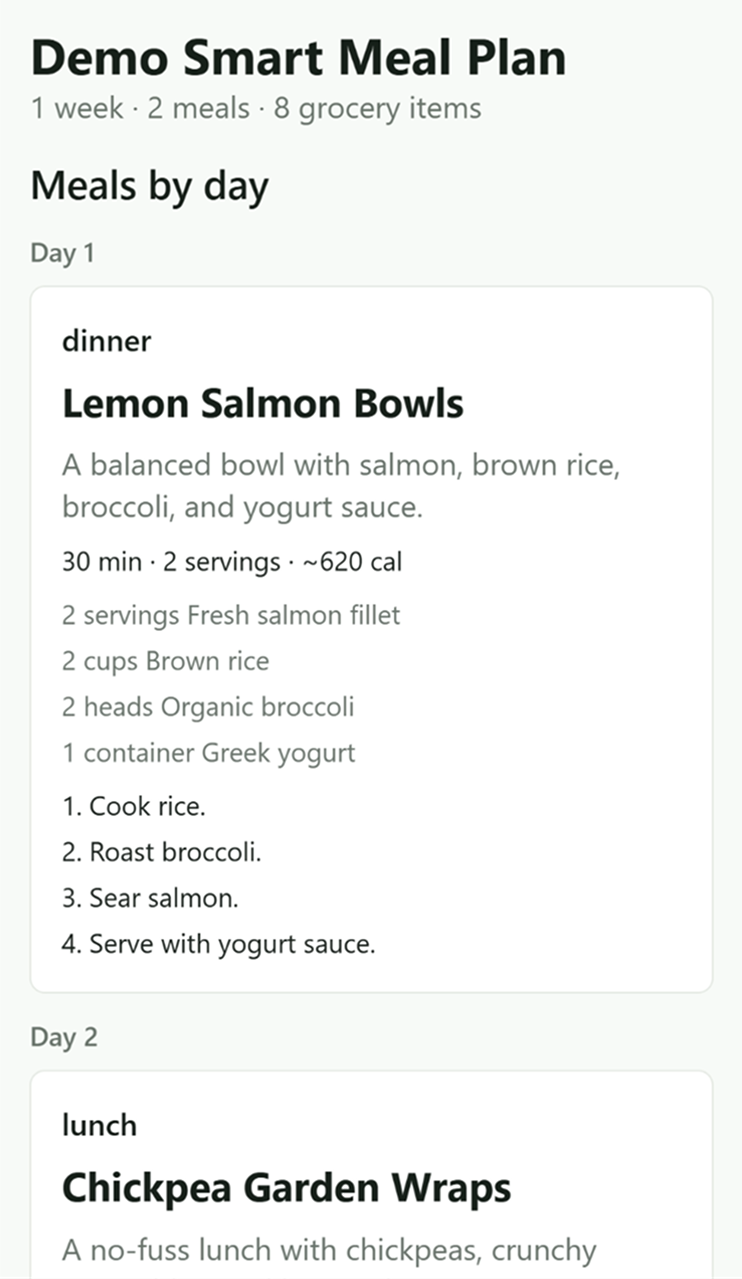Select the Day 2 label

pyautogui.click(x=64, y=1037)
